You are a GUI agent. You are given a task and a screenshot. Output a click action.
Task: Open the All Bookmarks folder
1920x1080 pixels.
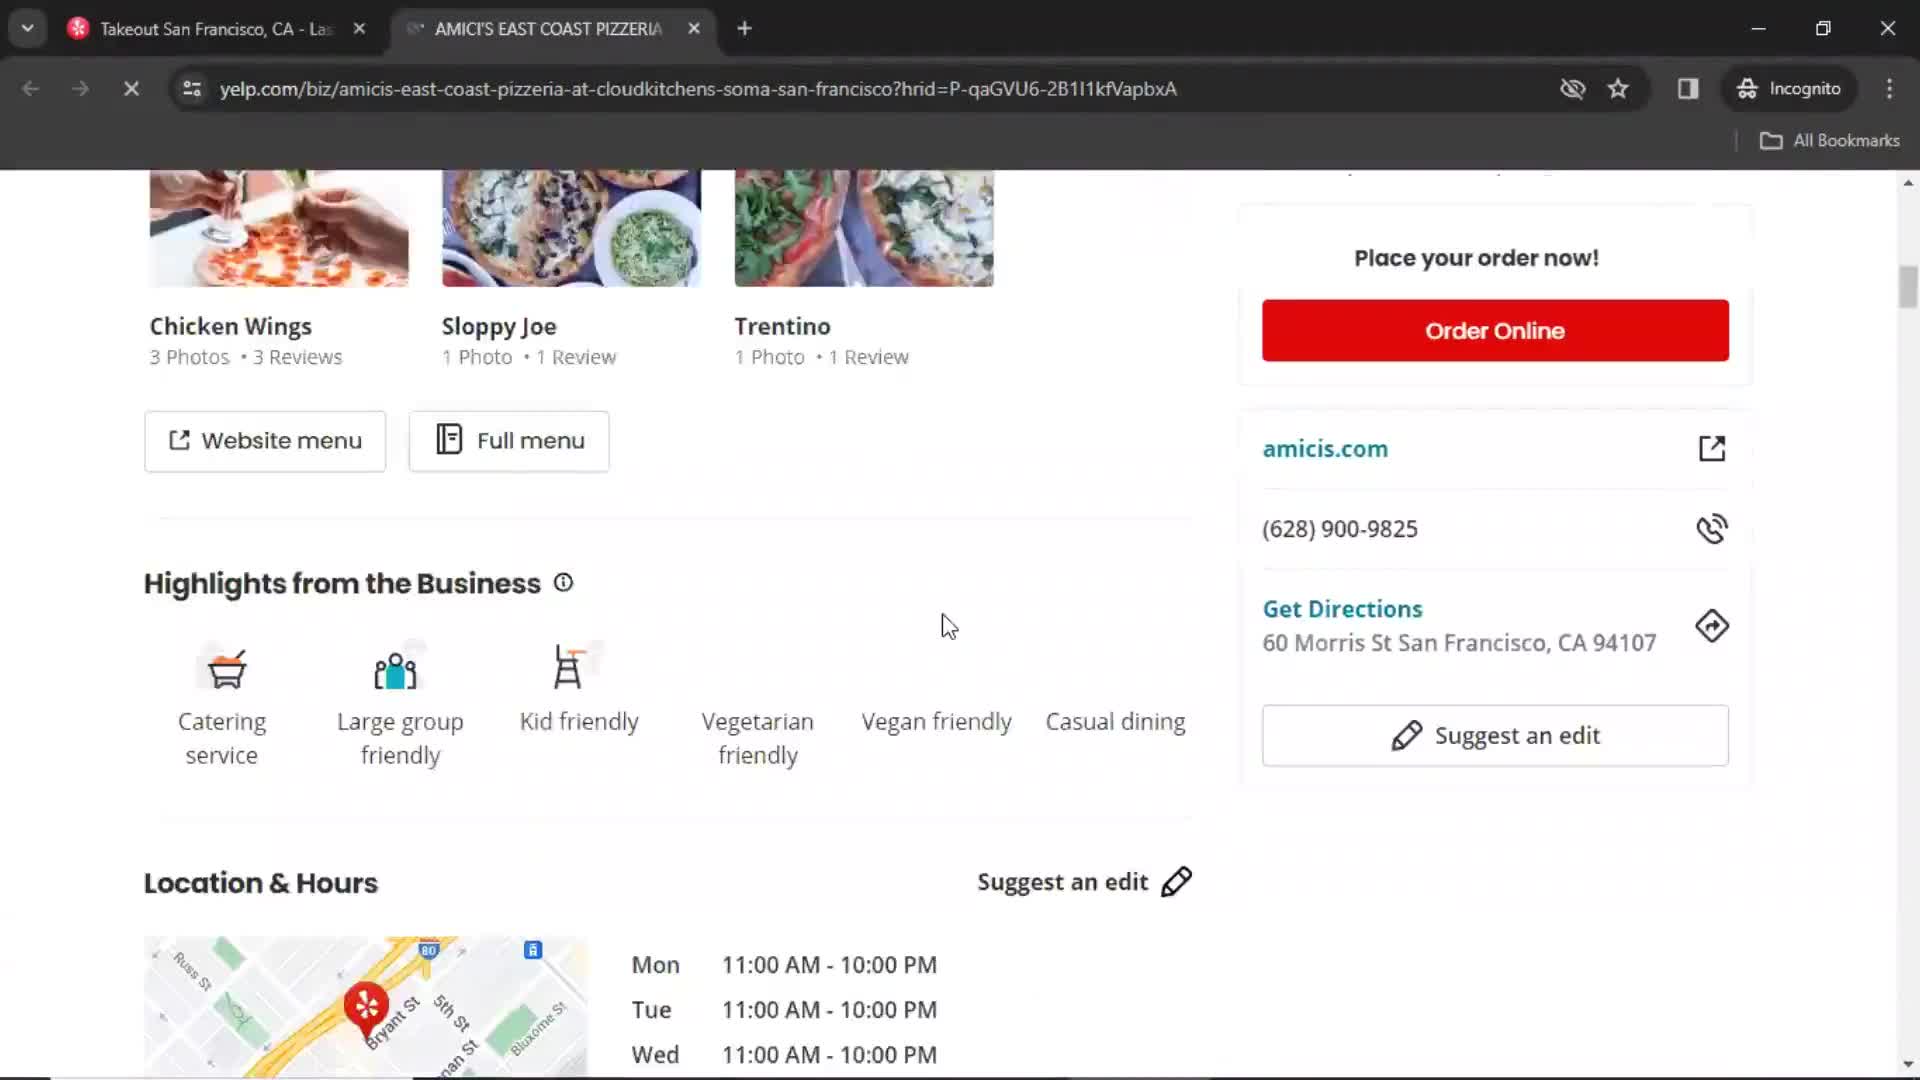pyautogui.click(x=1830, y=141)
